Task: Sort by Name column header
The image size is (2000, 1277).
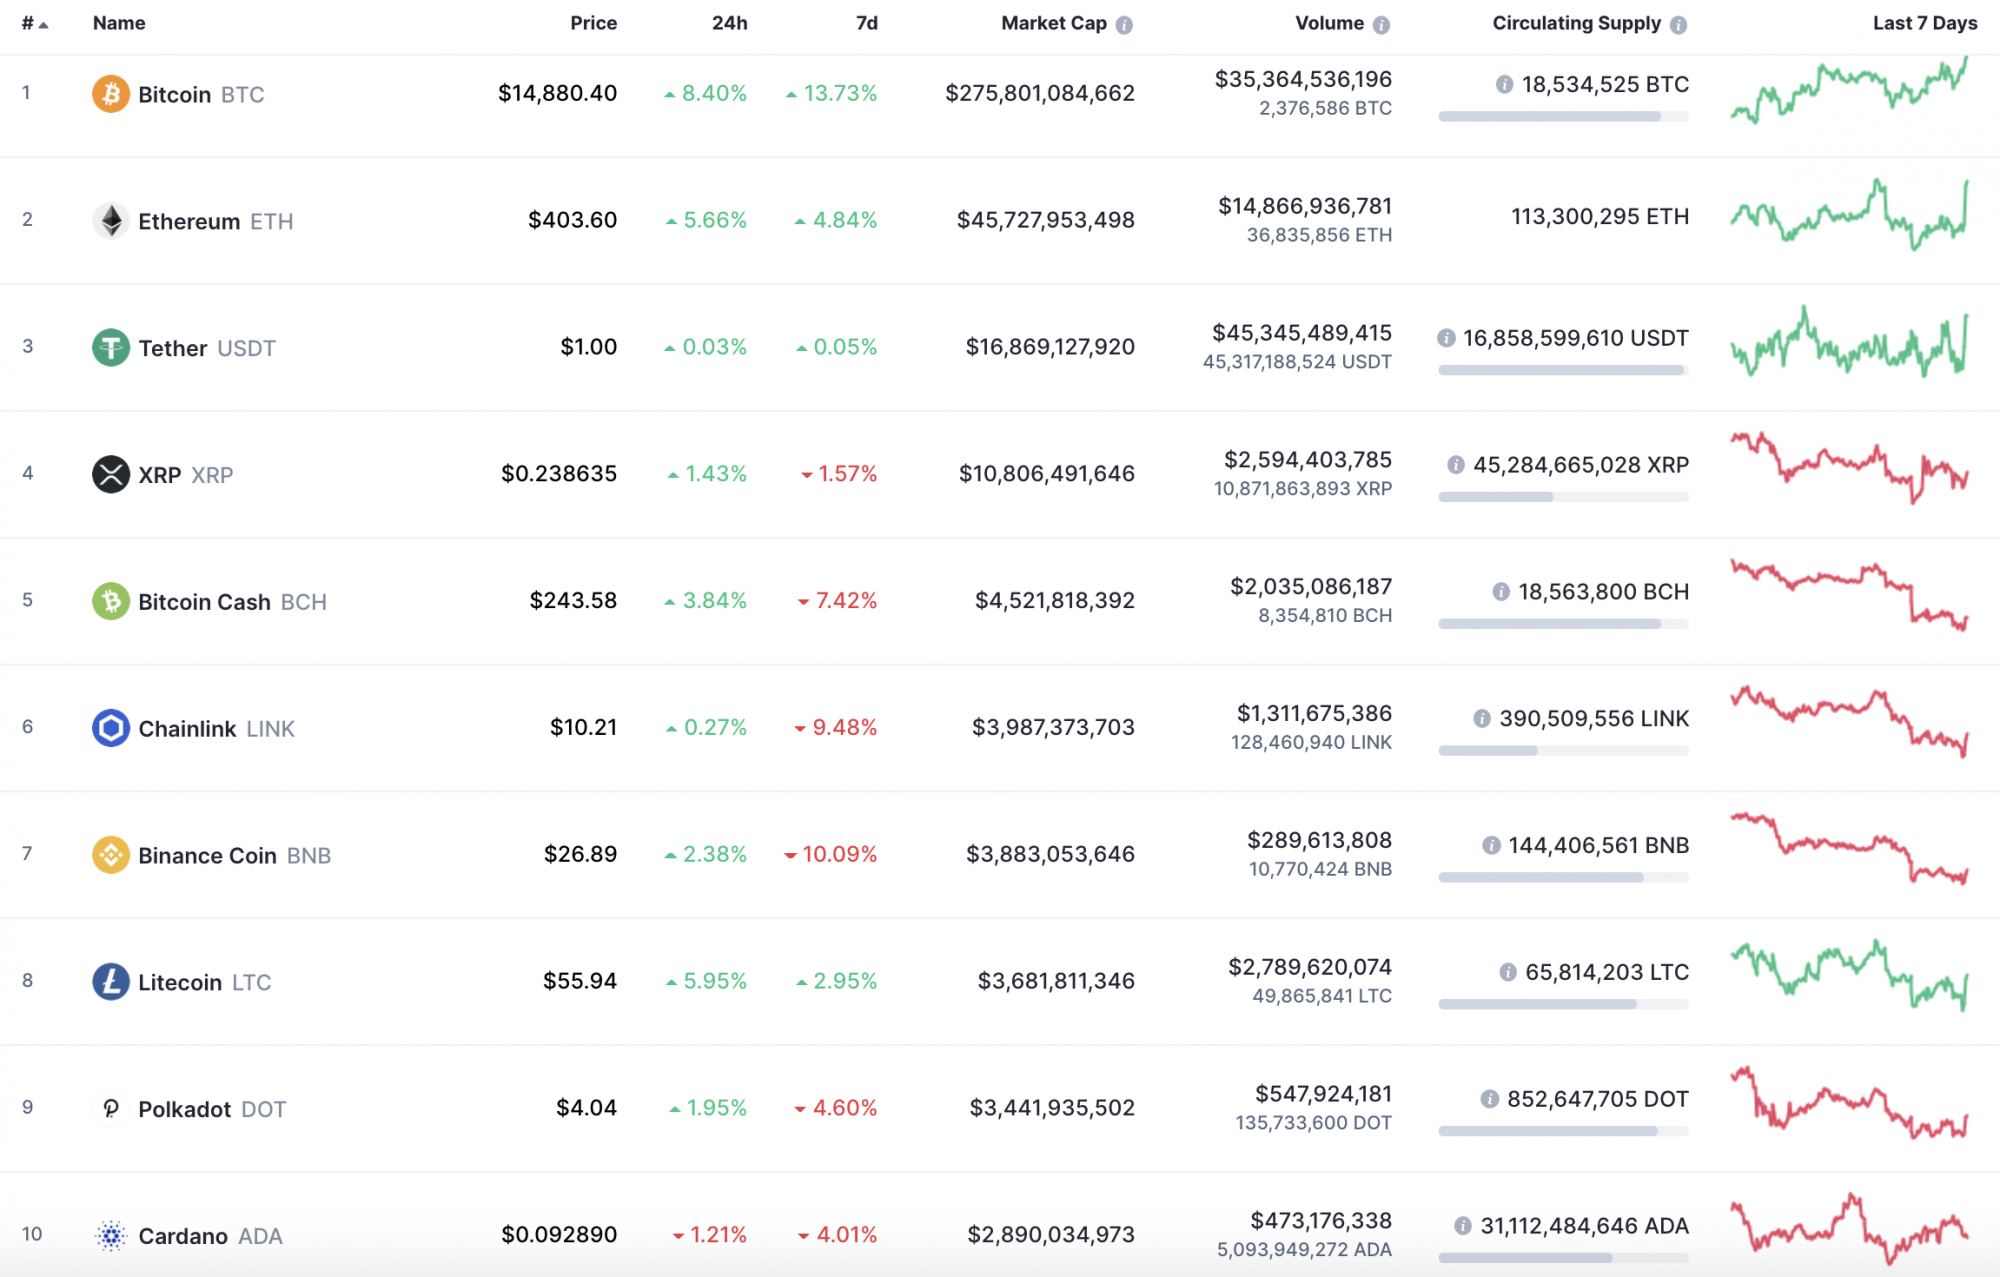Action: 119,23
